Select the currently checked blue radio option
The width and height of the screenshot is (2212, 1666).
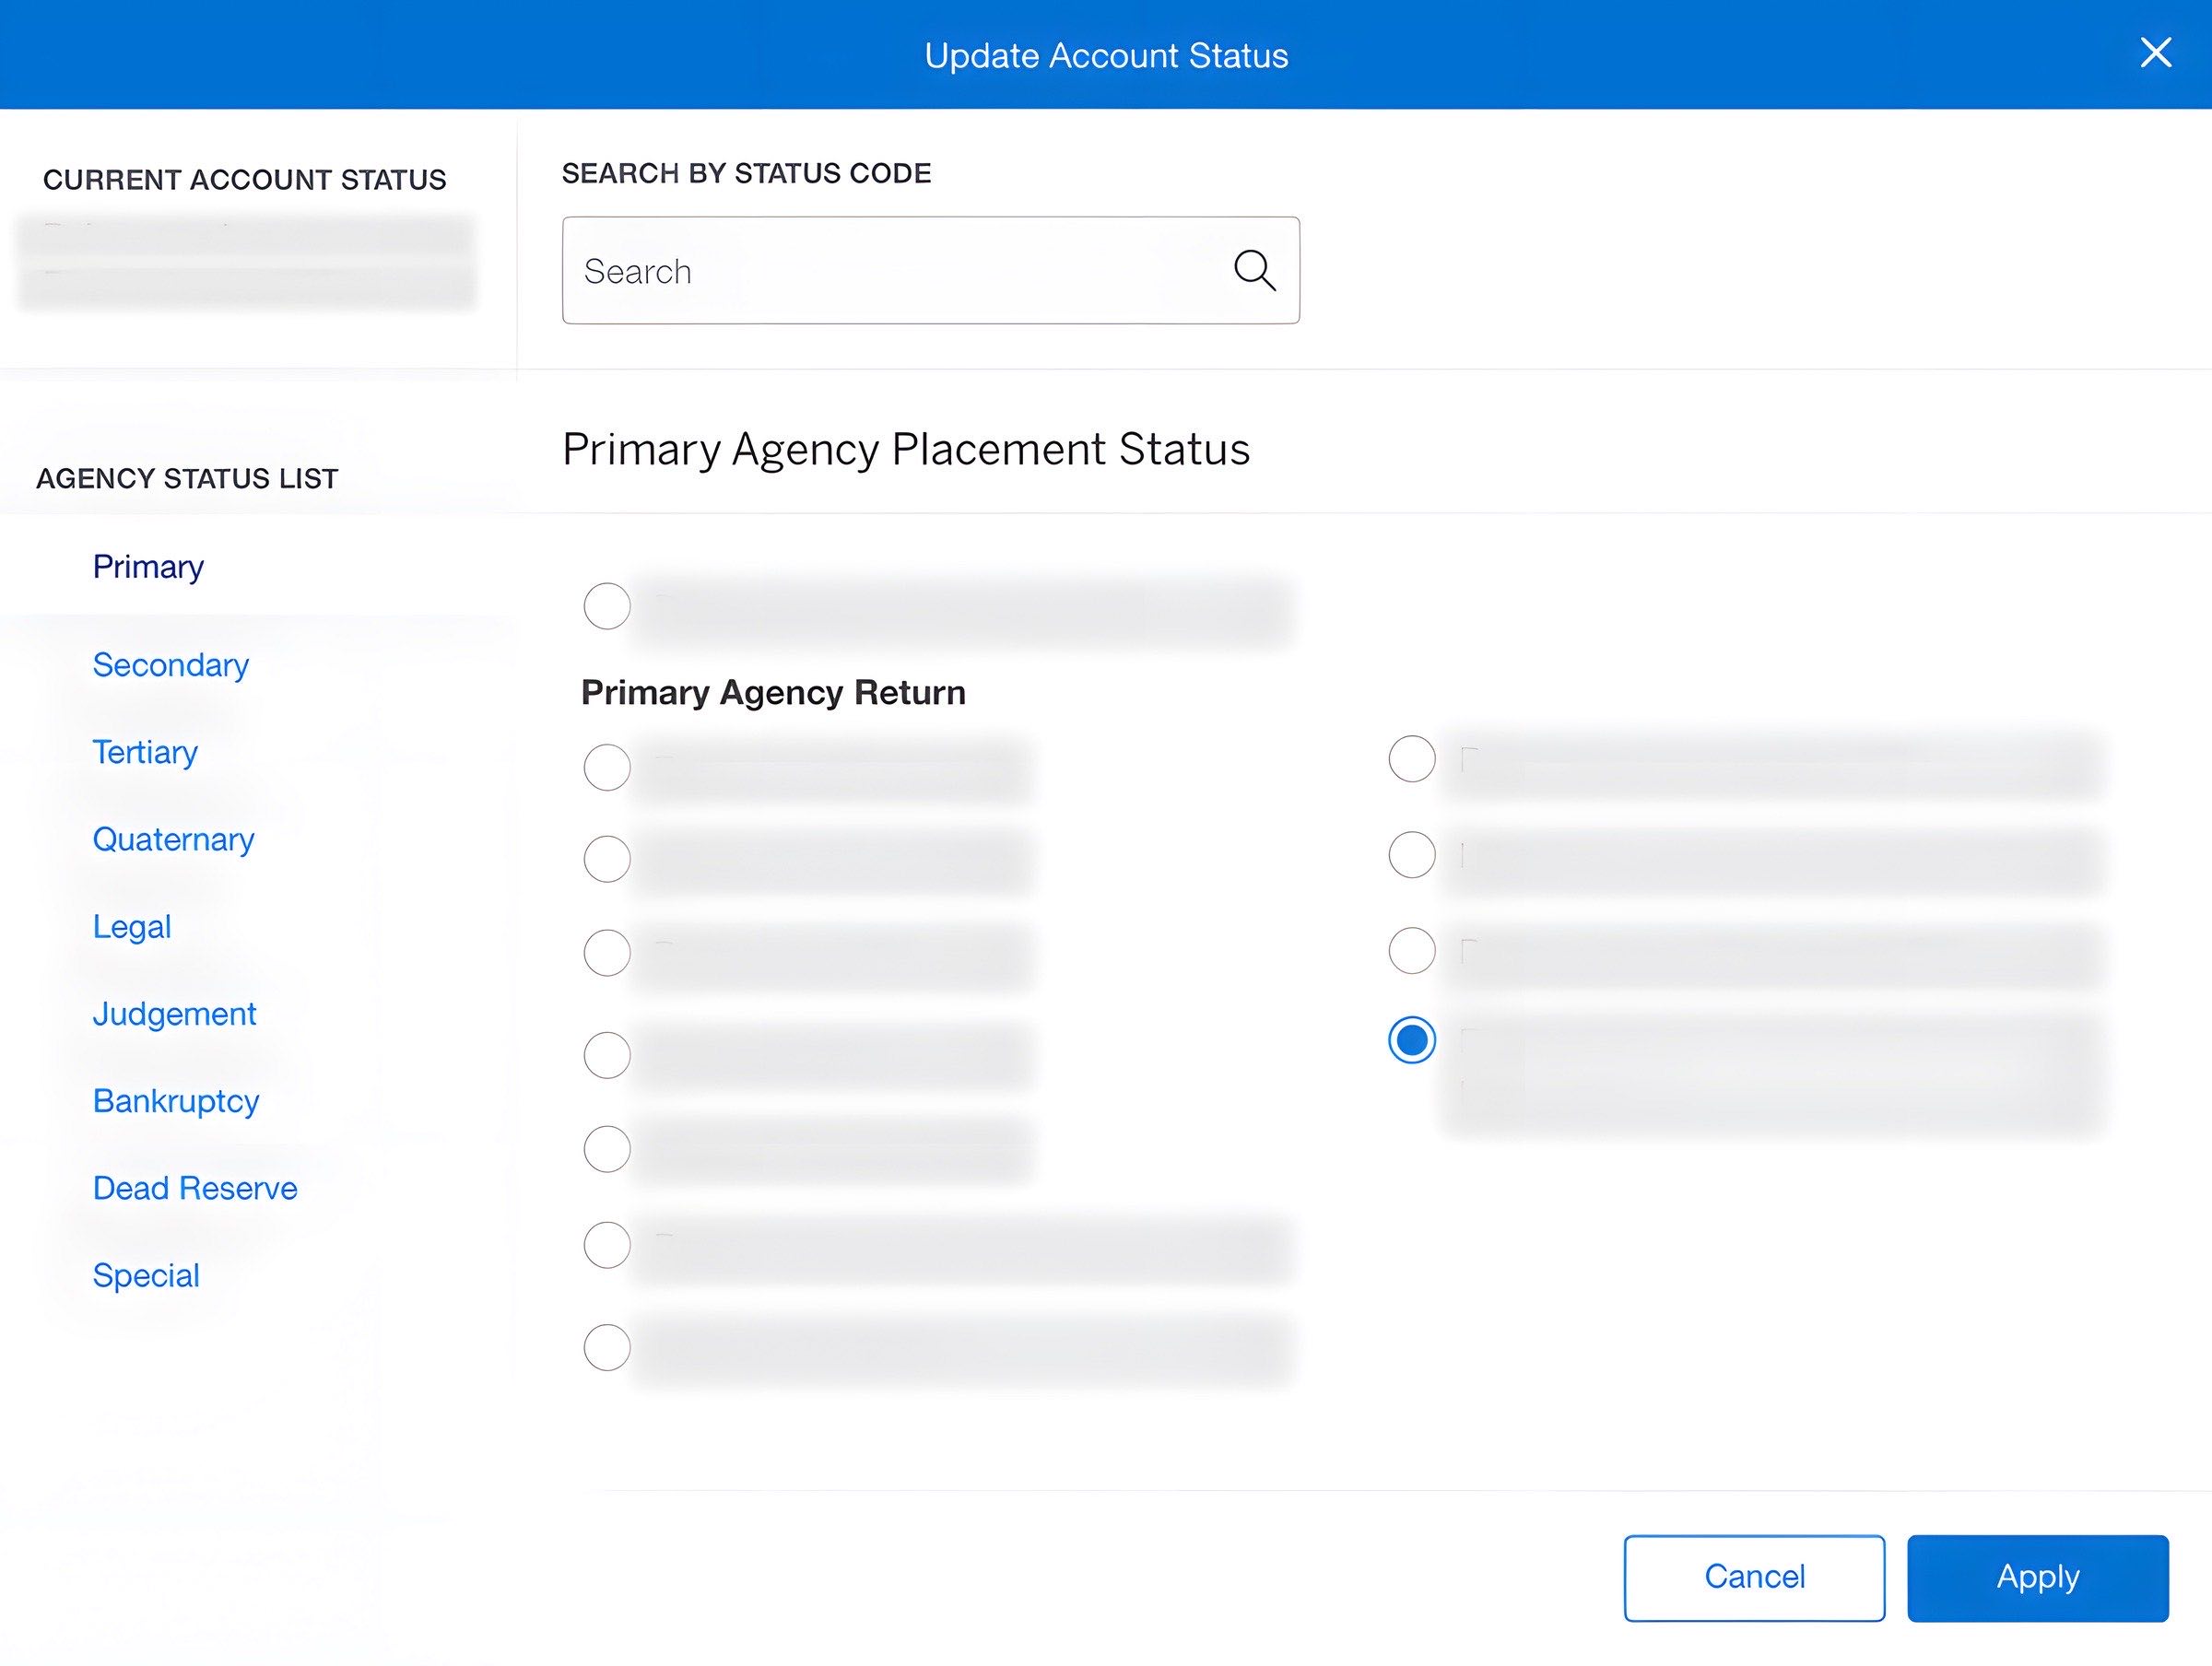pyautogui.click(x=1412, y=1040)
